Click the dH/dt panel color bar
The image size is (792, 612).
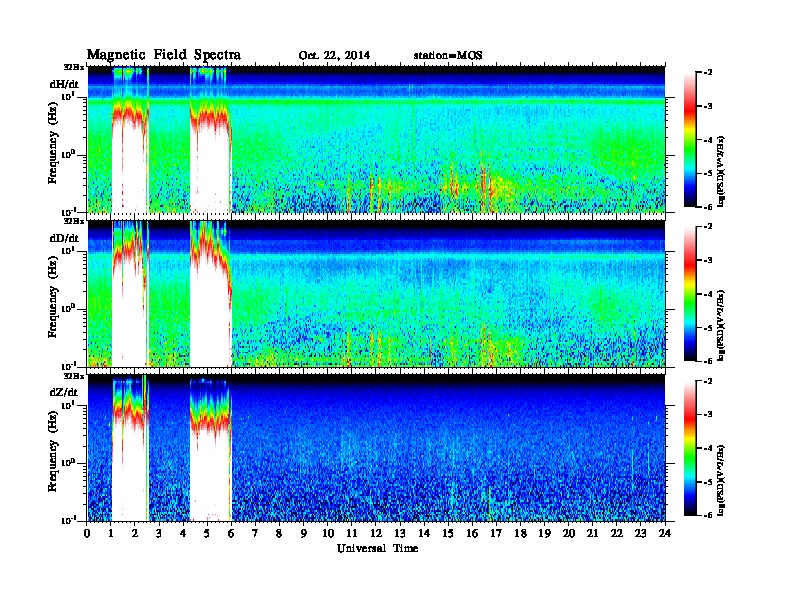pos(690,140)
